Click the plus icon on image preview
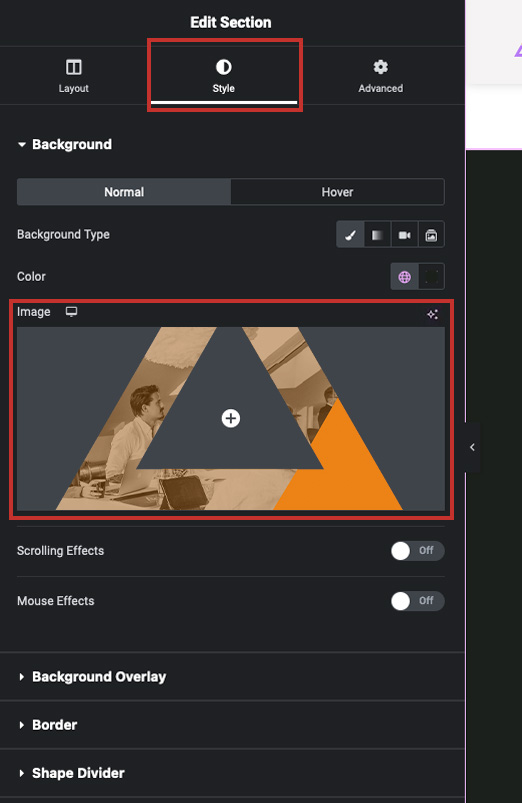The width and height of the screenshot is (522, 803). [x=231, y=418]
